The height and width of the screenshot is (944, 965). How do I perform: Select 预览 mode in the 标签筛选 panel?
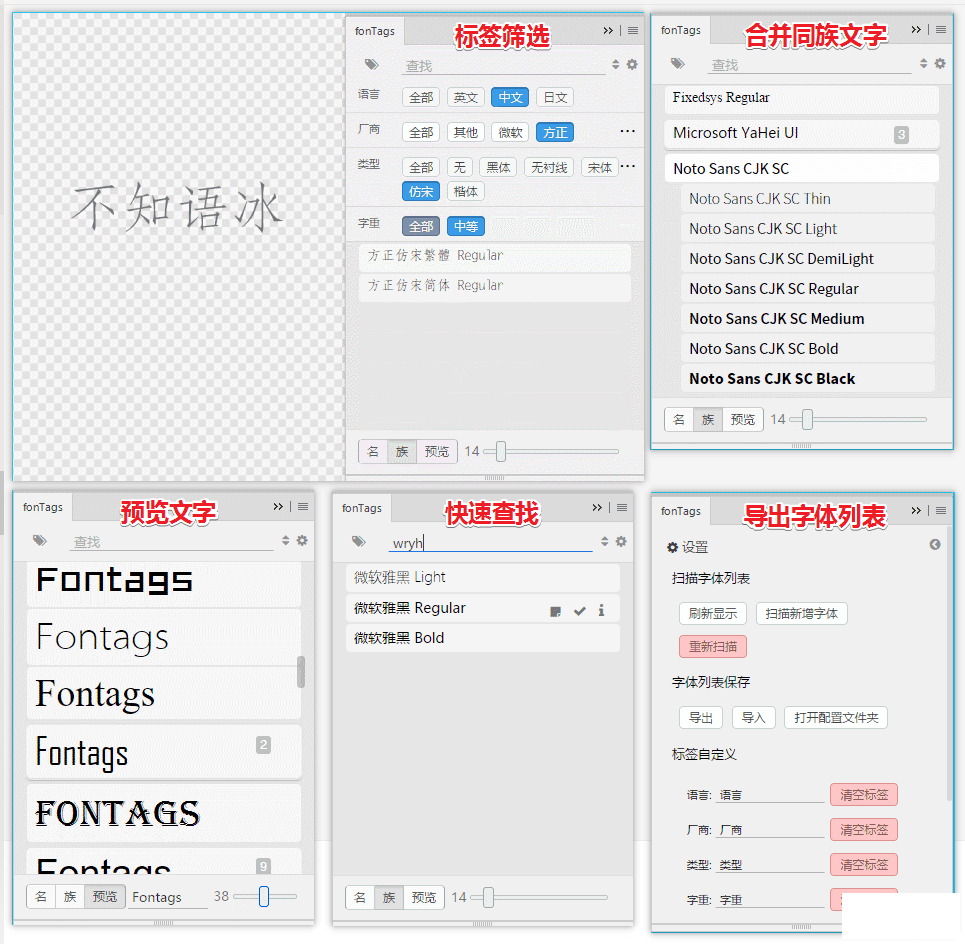pyautogui.click(x=436, y=452)
